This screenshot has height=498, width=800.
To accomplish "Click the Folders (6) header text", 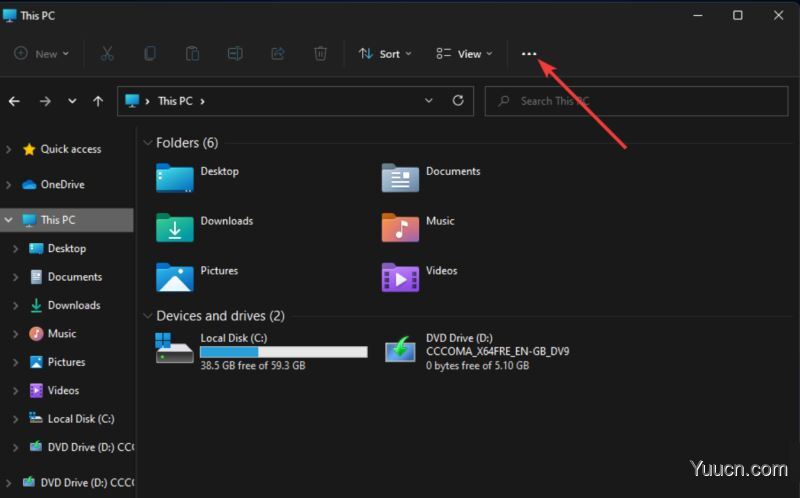I will tap(187, 143).
